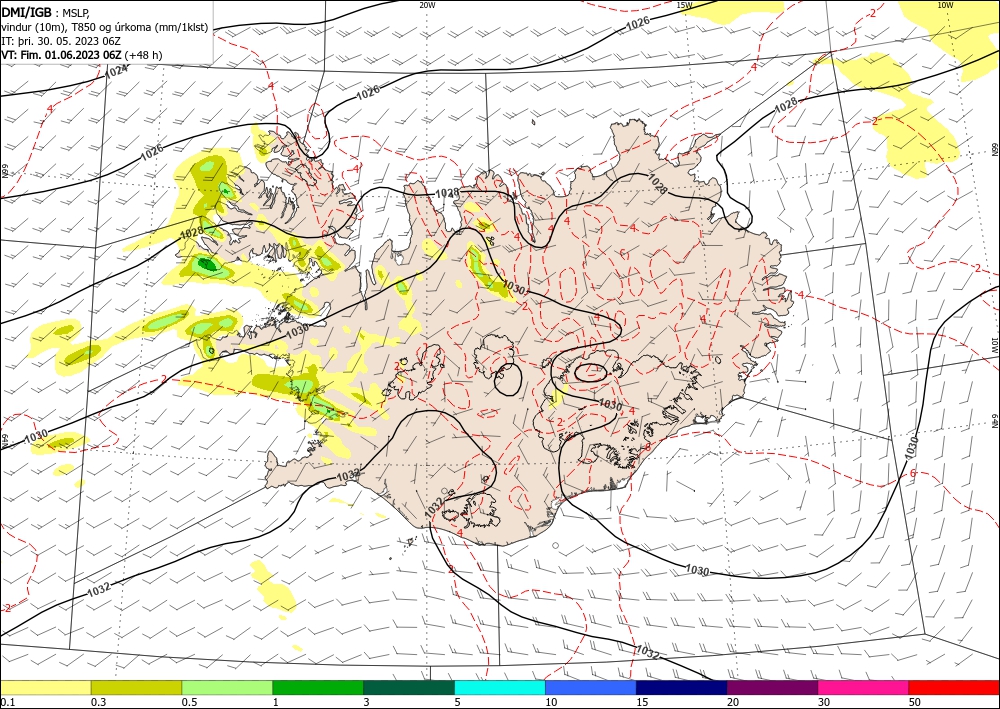The height and width of the screenshot is (709, 1000).
Task: Click the legend value 0.5
Action: (x=189, y=702)
